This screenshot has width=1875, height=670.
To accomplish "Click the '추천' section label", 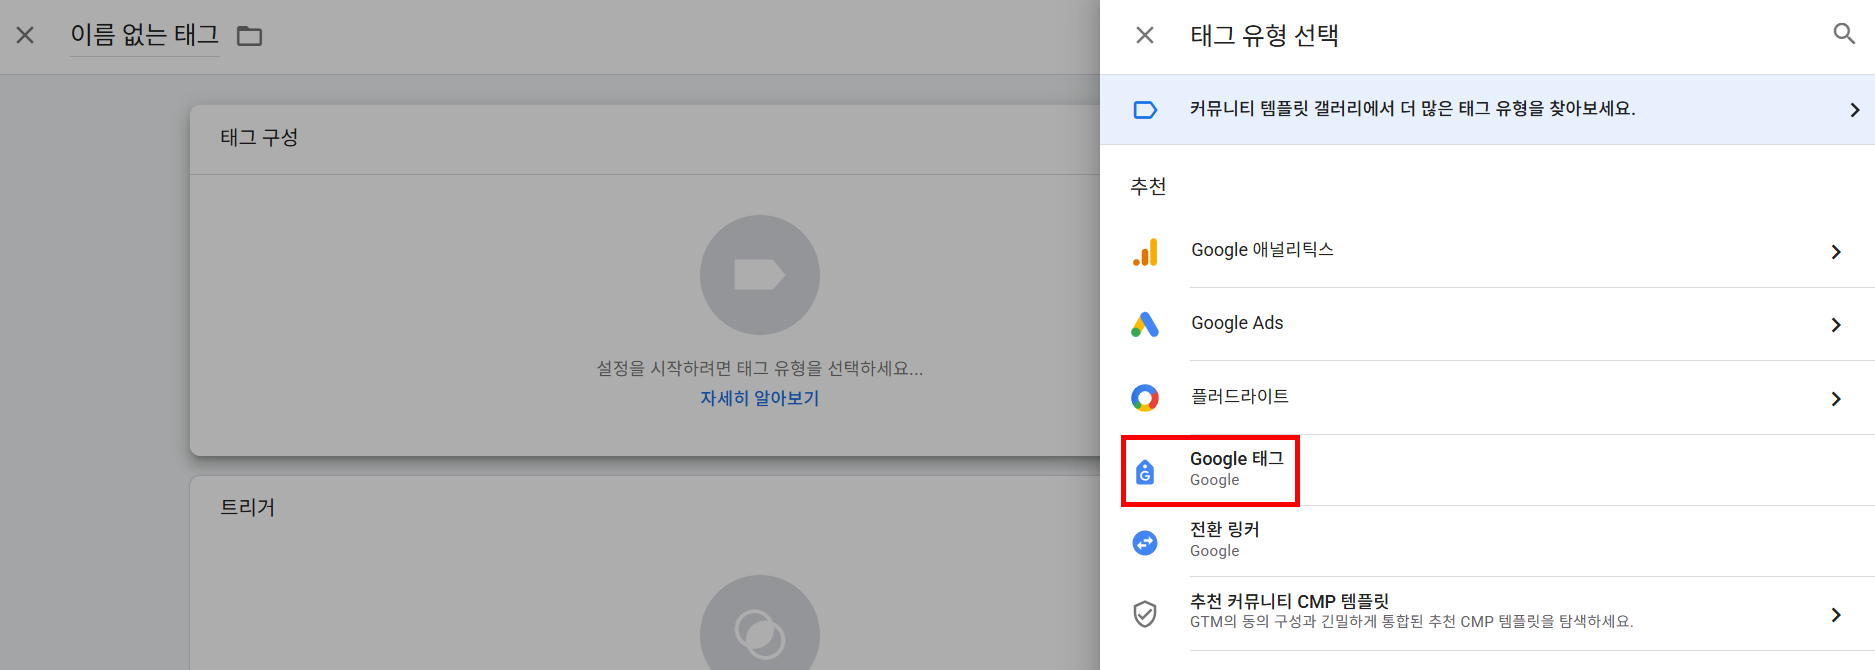I will coord(1148,186).
